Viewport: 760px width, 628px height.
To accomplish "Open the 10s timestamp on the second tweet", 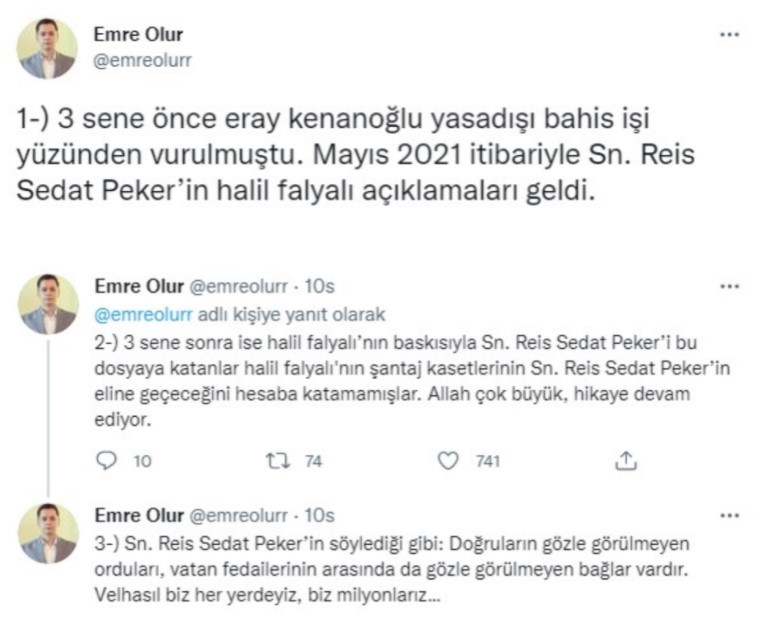I will point(319,286).
